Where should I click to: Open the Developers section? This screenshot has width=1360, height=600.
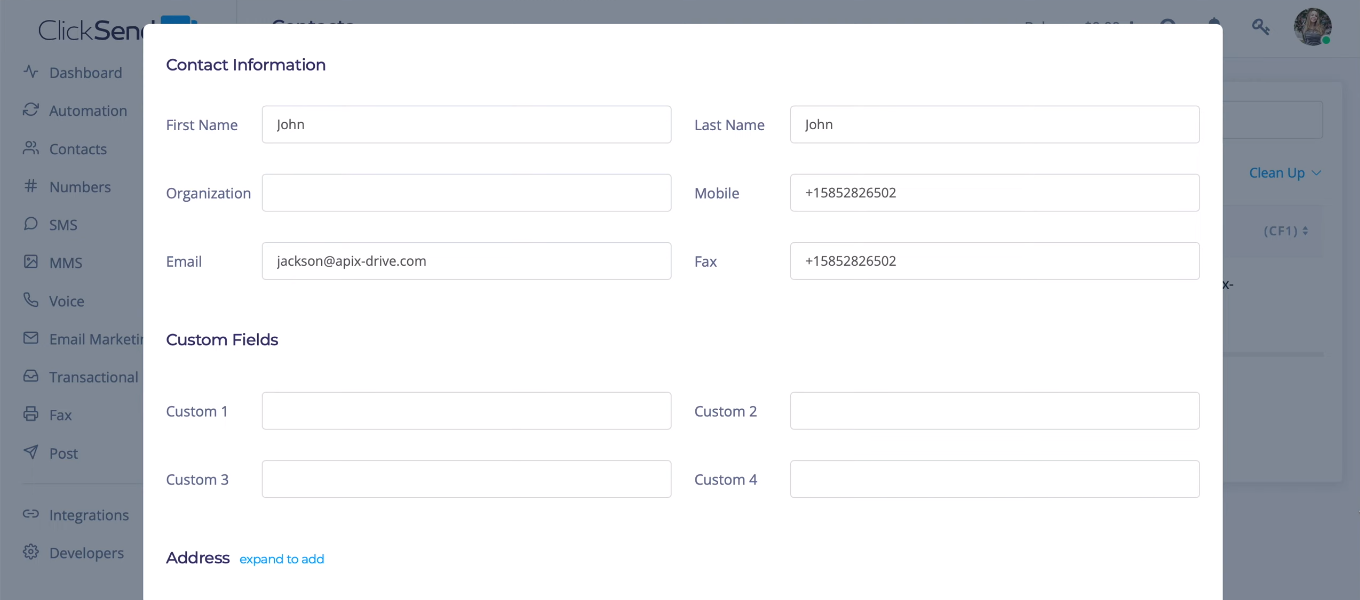pyautogui.click(x=86, y=552)
